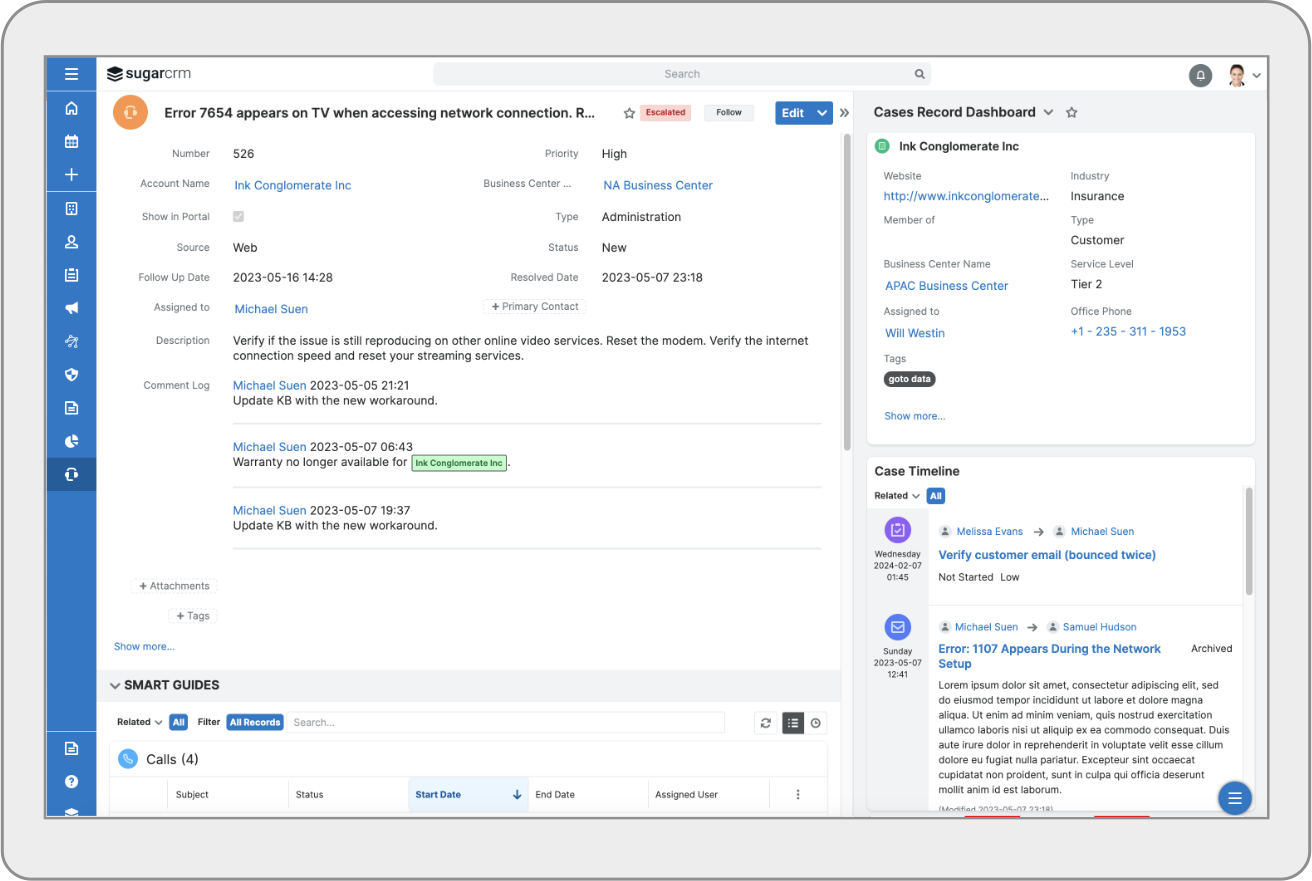
Task: Open the user avatar menu
Action: pyautogui.click(x=1243, y=75)
